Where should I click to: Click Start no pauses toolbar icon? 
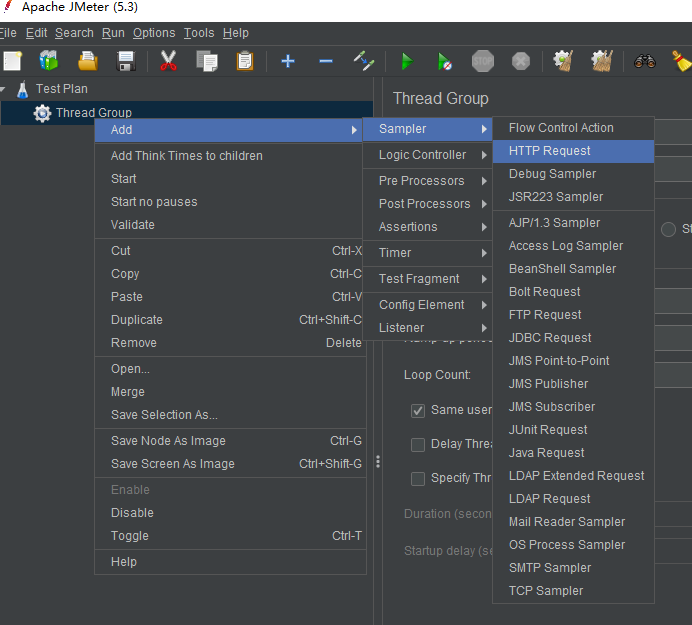click(444, 61)
